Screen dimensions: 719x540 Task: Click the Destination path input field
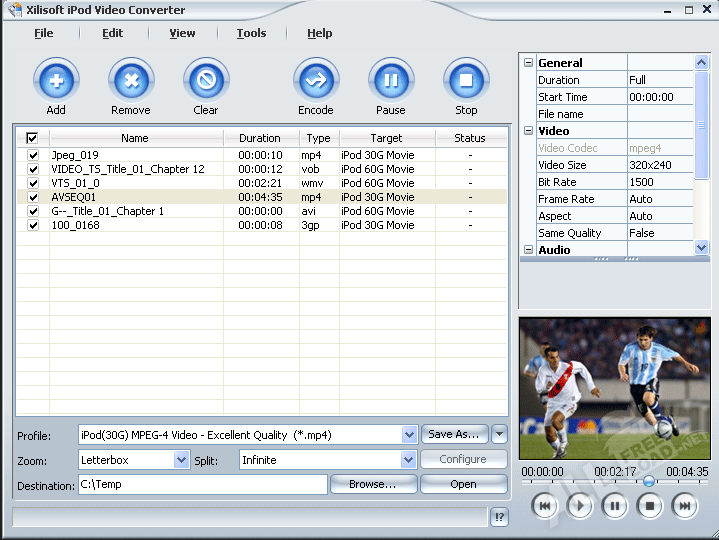click(x=202, y=485)
